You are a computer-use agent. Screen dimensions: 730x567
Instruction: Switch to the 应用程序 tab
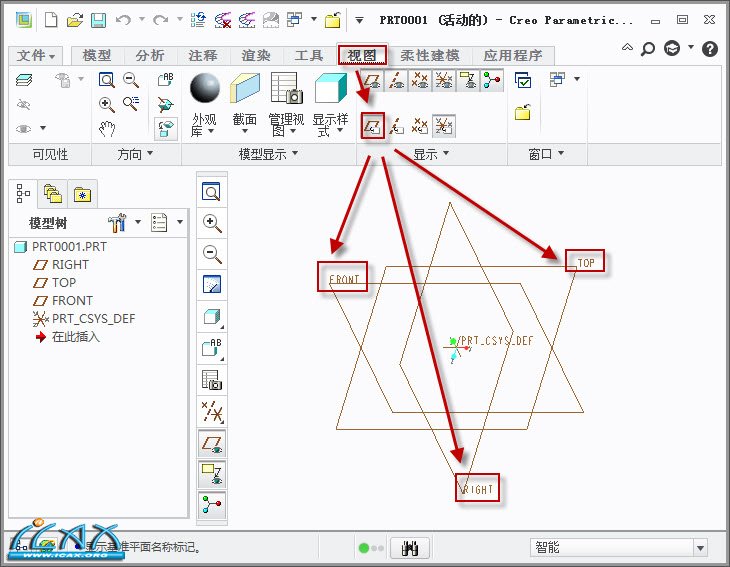(513, 55)
